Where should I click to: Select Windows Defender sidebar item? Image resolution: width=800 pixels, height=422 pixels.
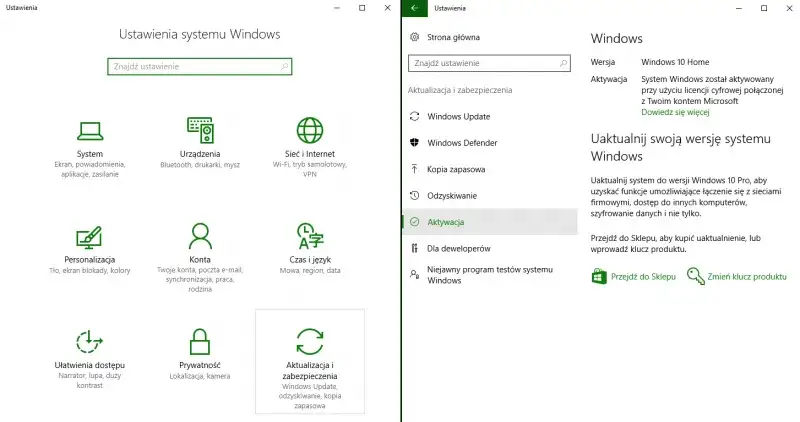point(490,143)
